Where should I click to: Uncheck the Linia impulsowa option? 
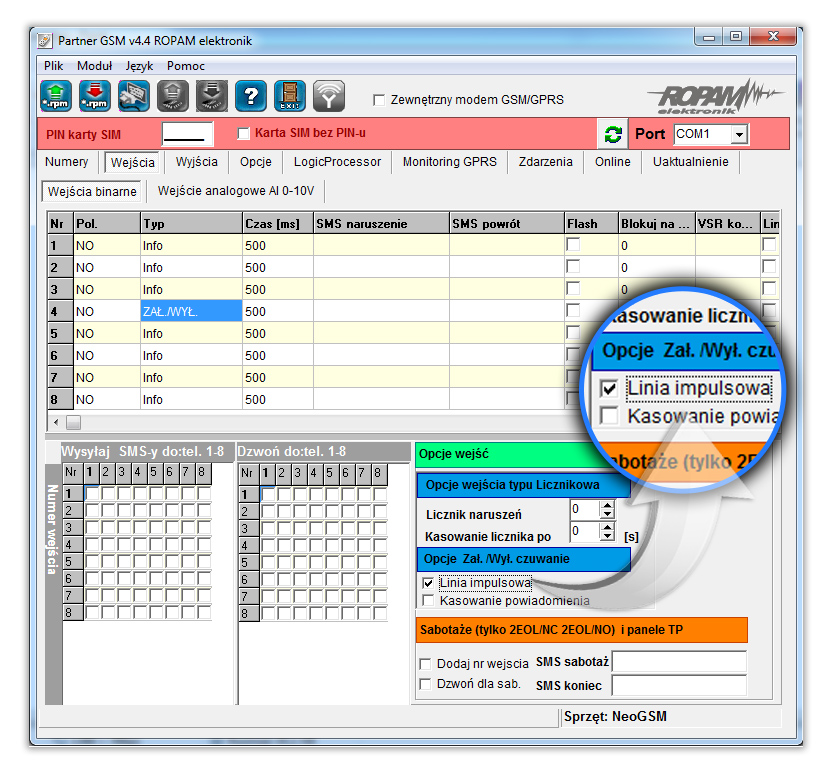(429, 582)
